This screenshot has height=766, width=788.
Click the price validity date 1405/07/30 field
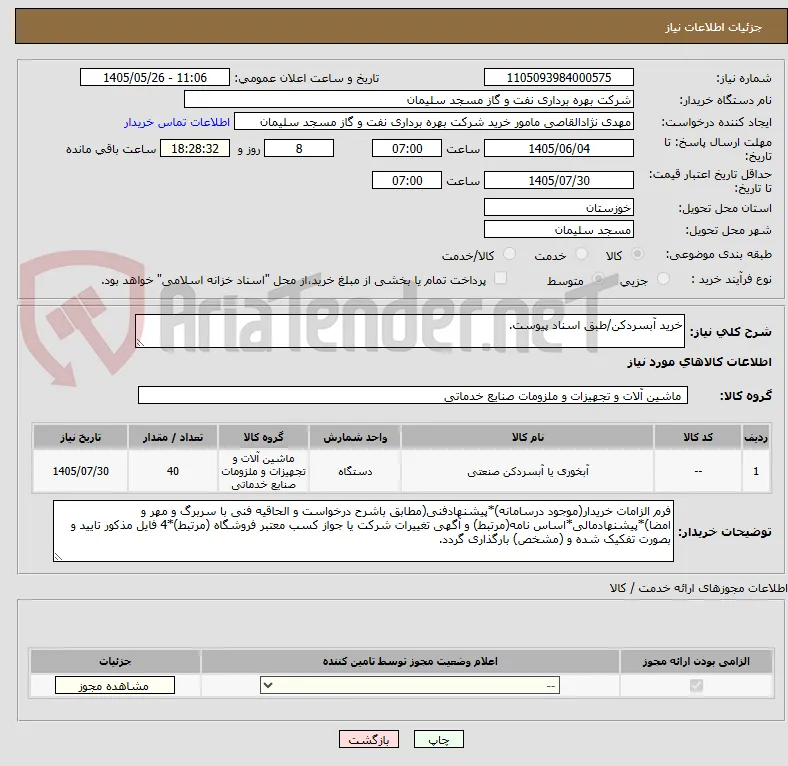[559, 180]
